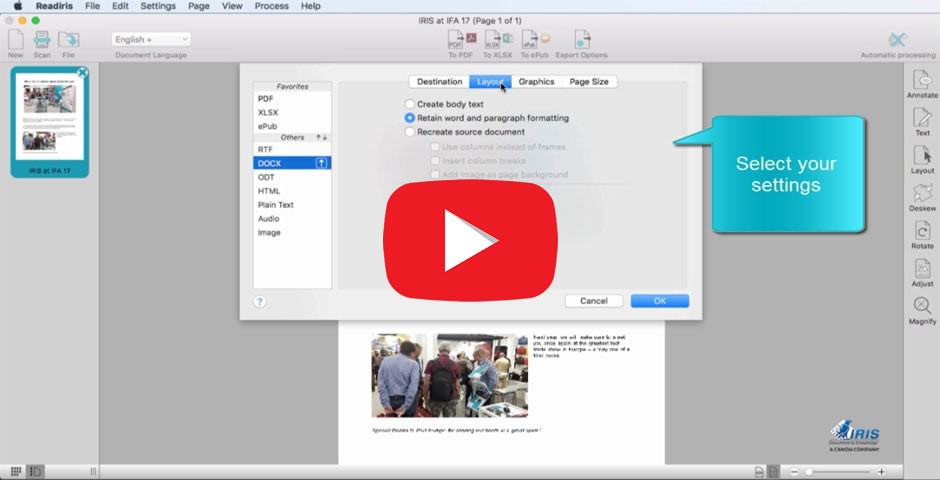
Task: Choose Plain Text output format
Action: (292, 204)
